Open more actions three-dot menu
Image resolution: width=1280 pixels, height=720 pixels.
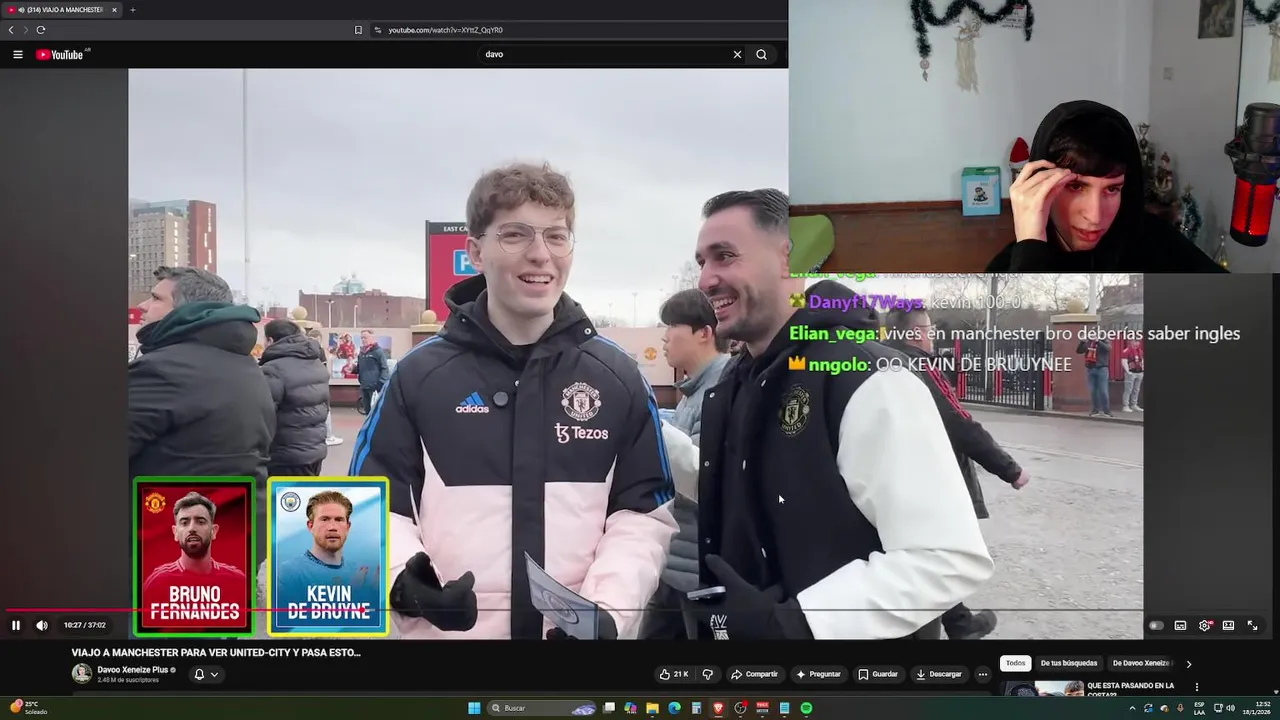[x=982, y=674]
